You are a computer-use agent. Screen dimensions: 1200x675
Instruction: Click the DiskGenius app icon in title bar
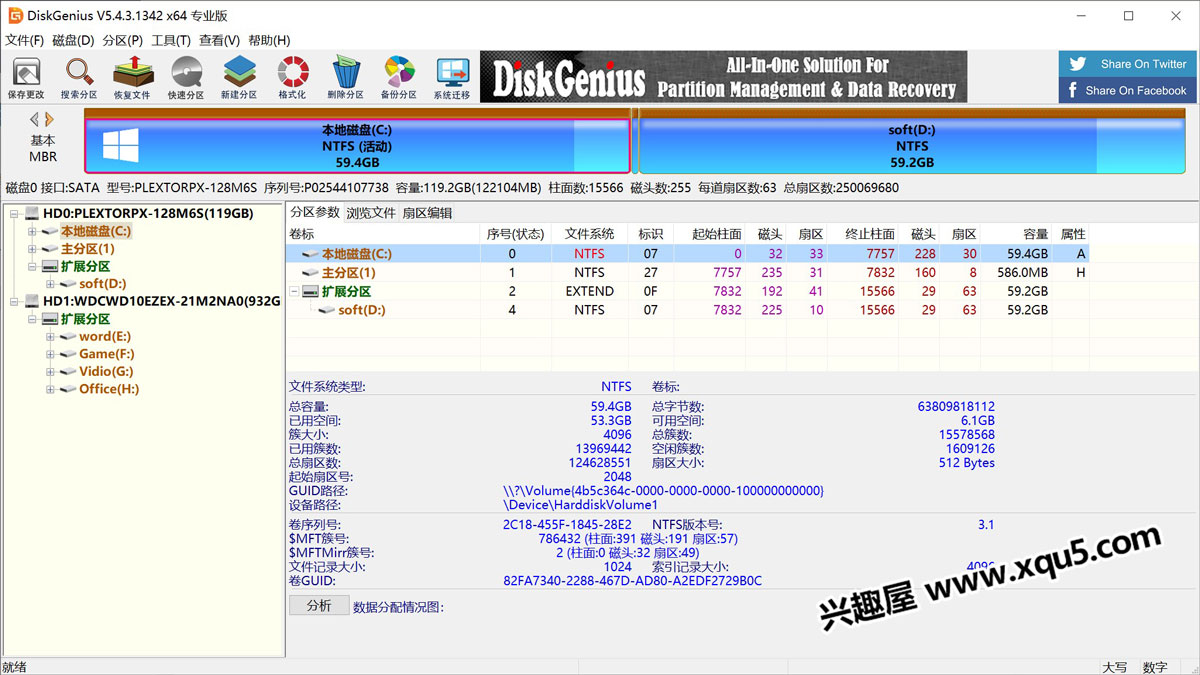pyautogui.click(x=16, y=15)
